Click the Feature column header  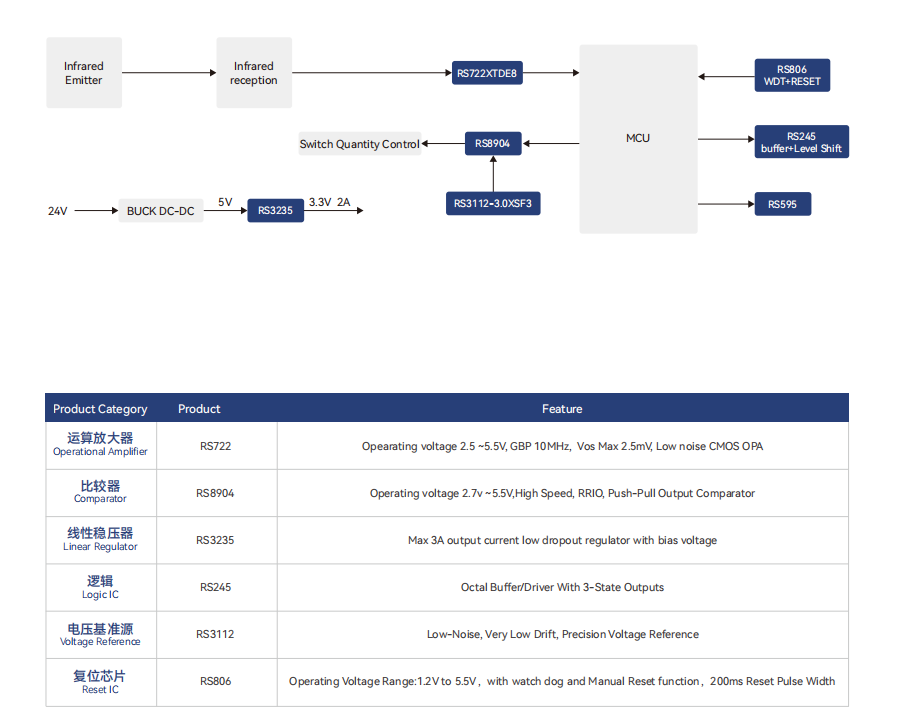[x=562, y=409]
